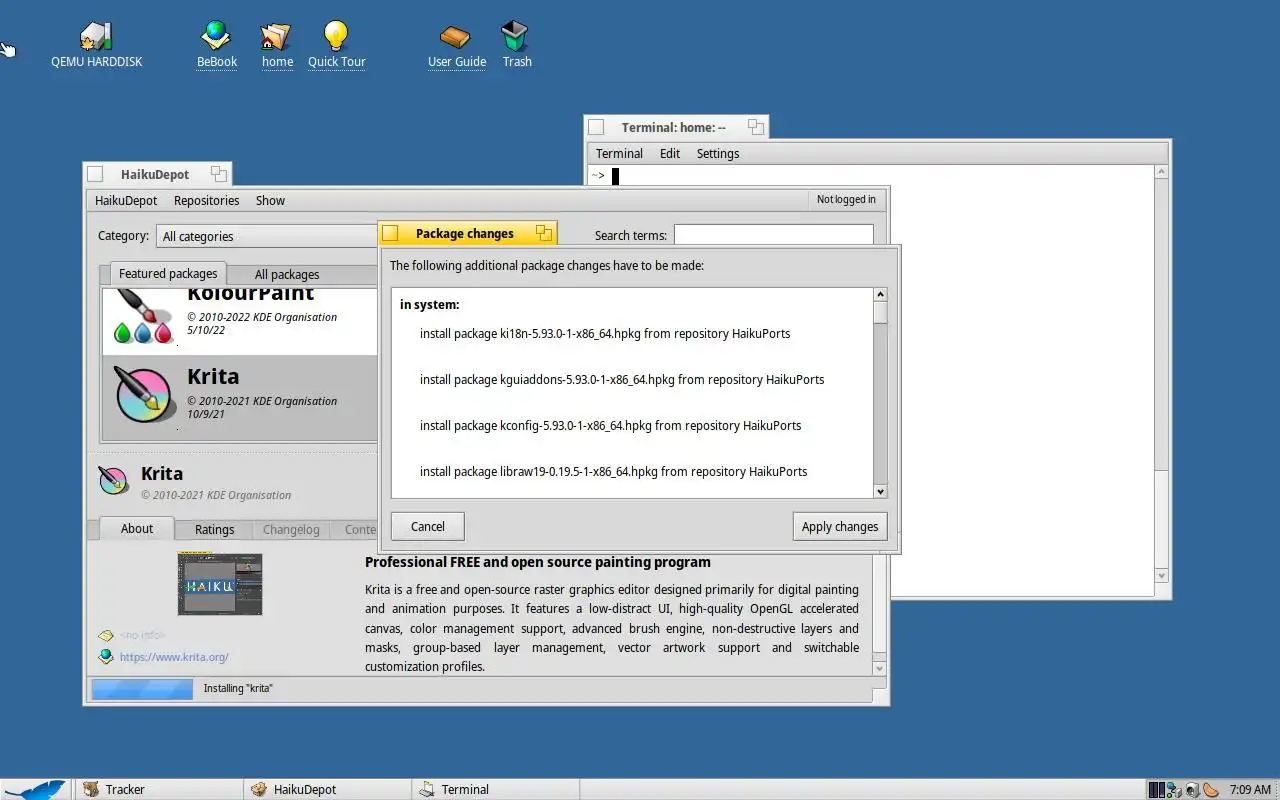Open the QEMU HARDDISK desktop icon
Viewport: 1280px width, 800px height.
96,37
